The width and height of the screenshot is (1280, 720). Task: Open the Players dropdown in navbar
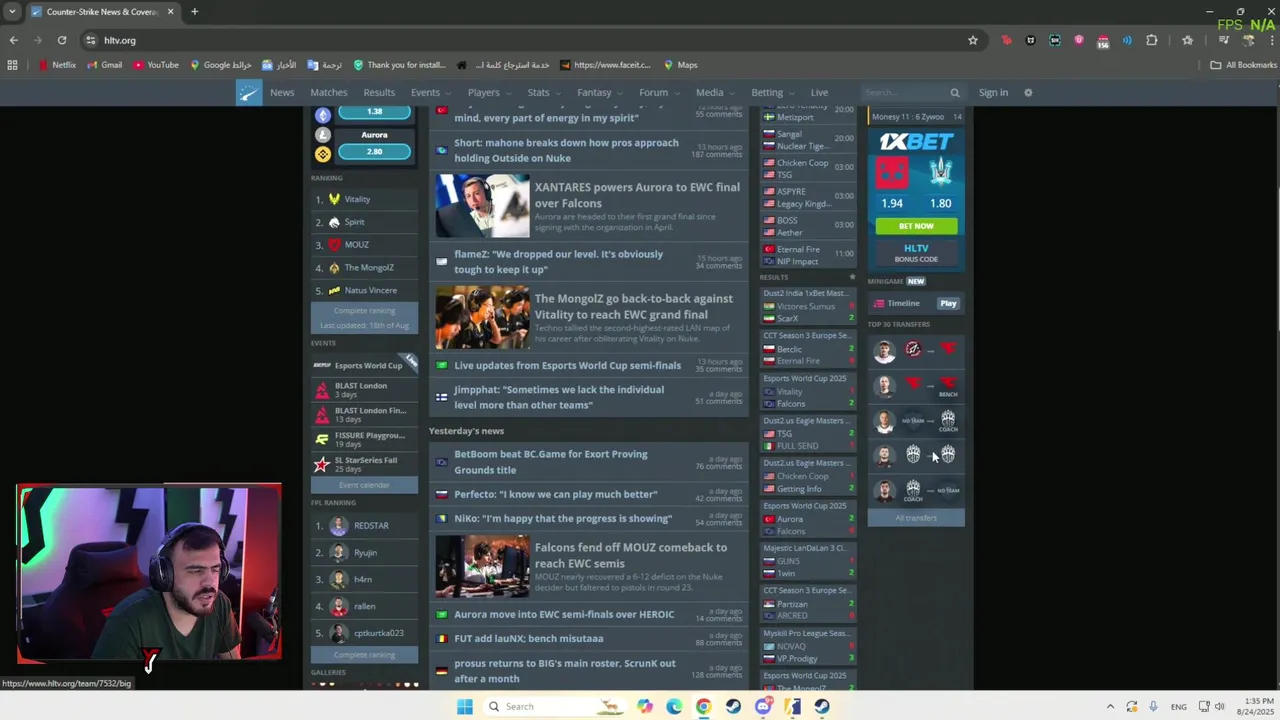(x=490, y=93)
